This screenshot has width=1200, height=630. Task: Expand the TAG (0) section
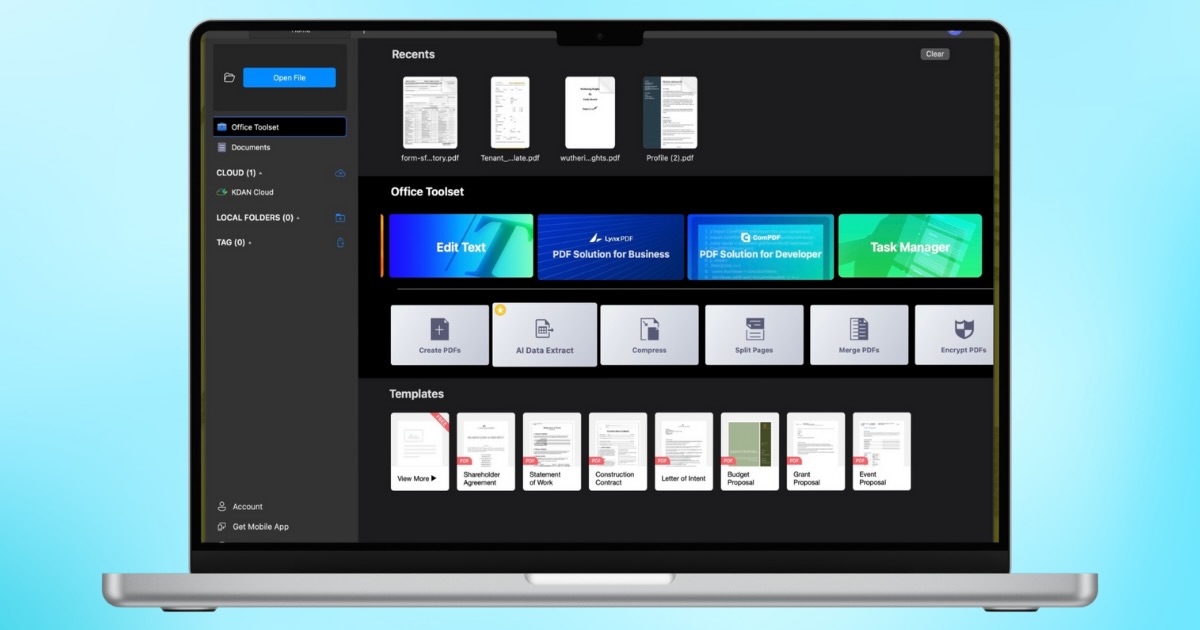point(232,243)
